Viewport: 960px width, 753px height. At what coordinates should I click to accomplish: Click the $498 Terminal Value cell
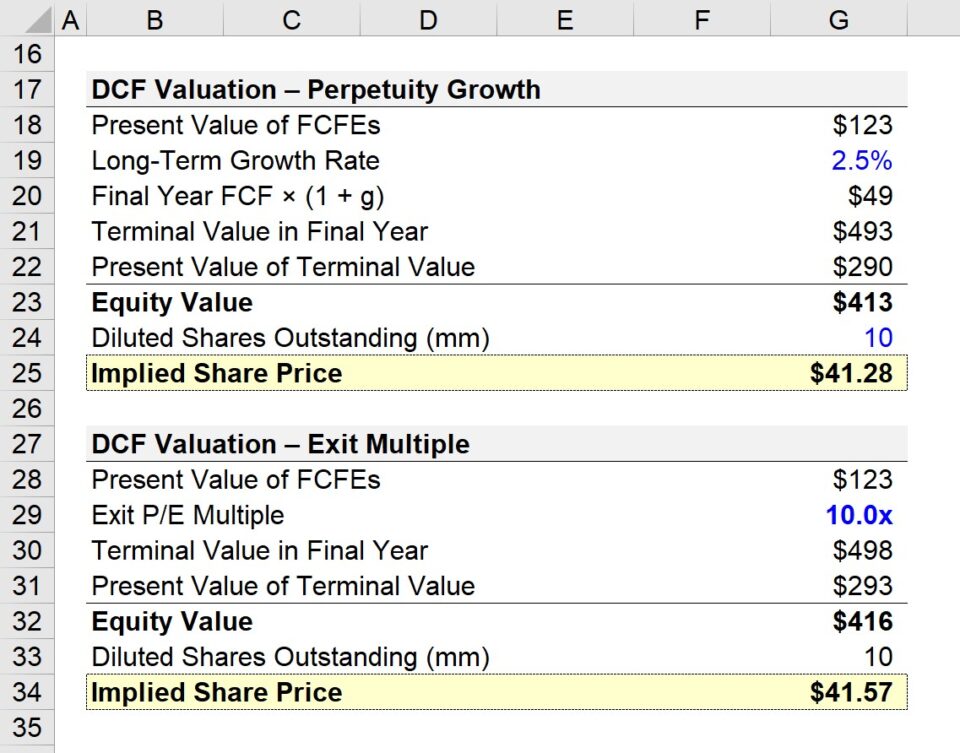pyautogui.click(x=862, y=551)
